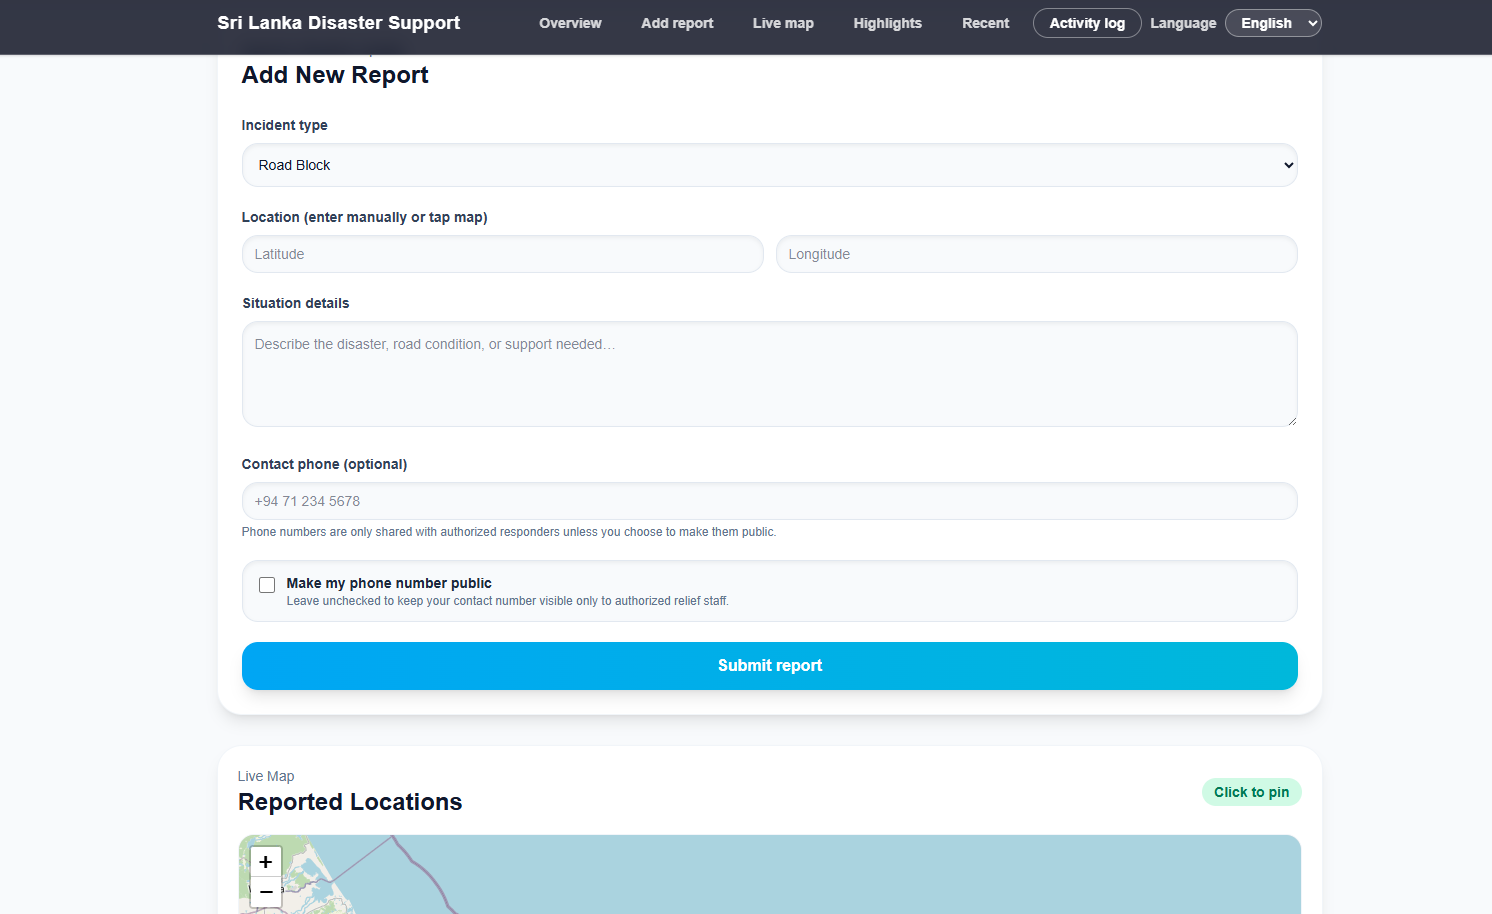Open the English language selector
Viewport: 1492px width, 914px height.
click(1273, 23)
